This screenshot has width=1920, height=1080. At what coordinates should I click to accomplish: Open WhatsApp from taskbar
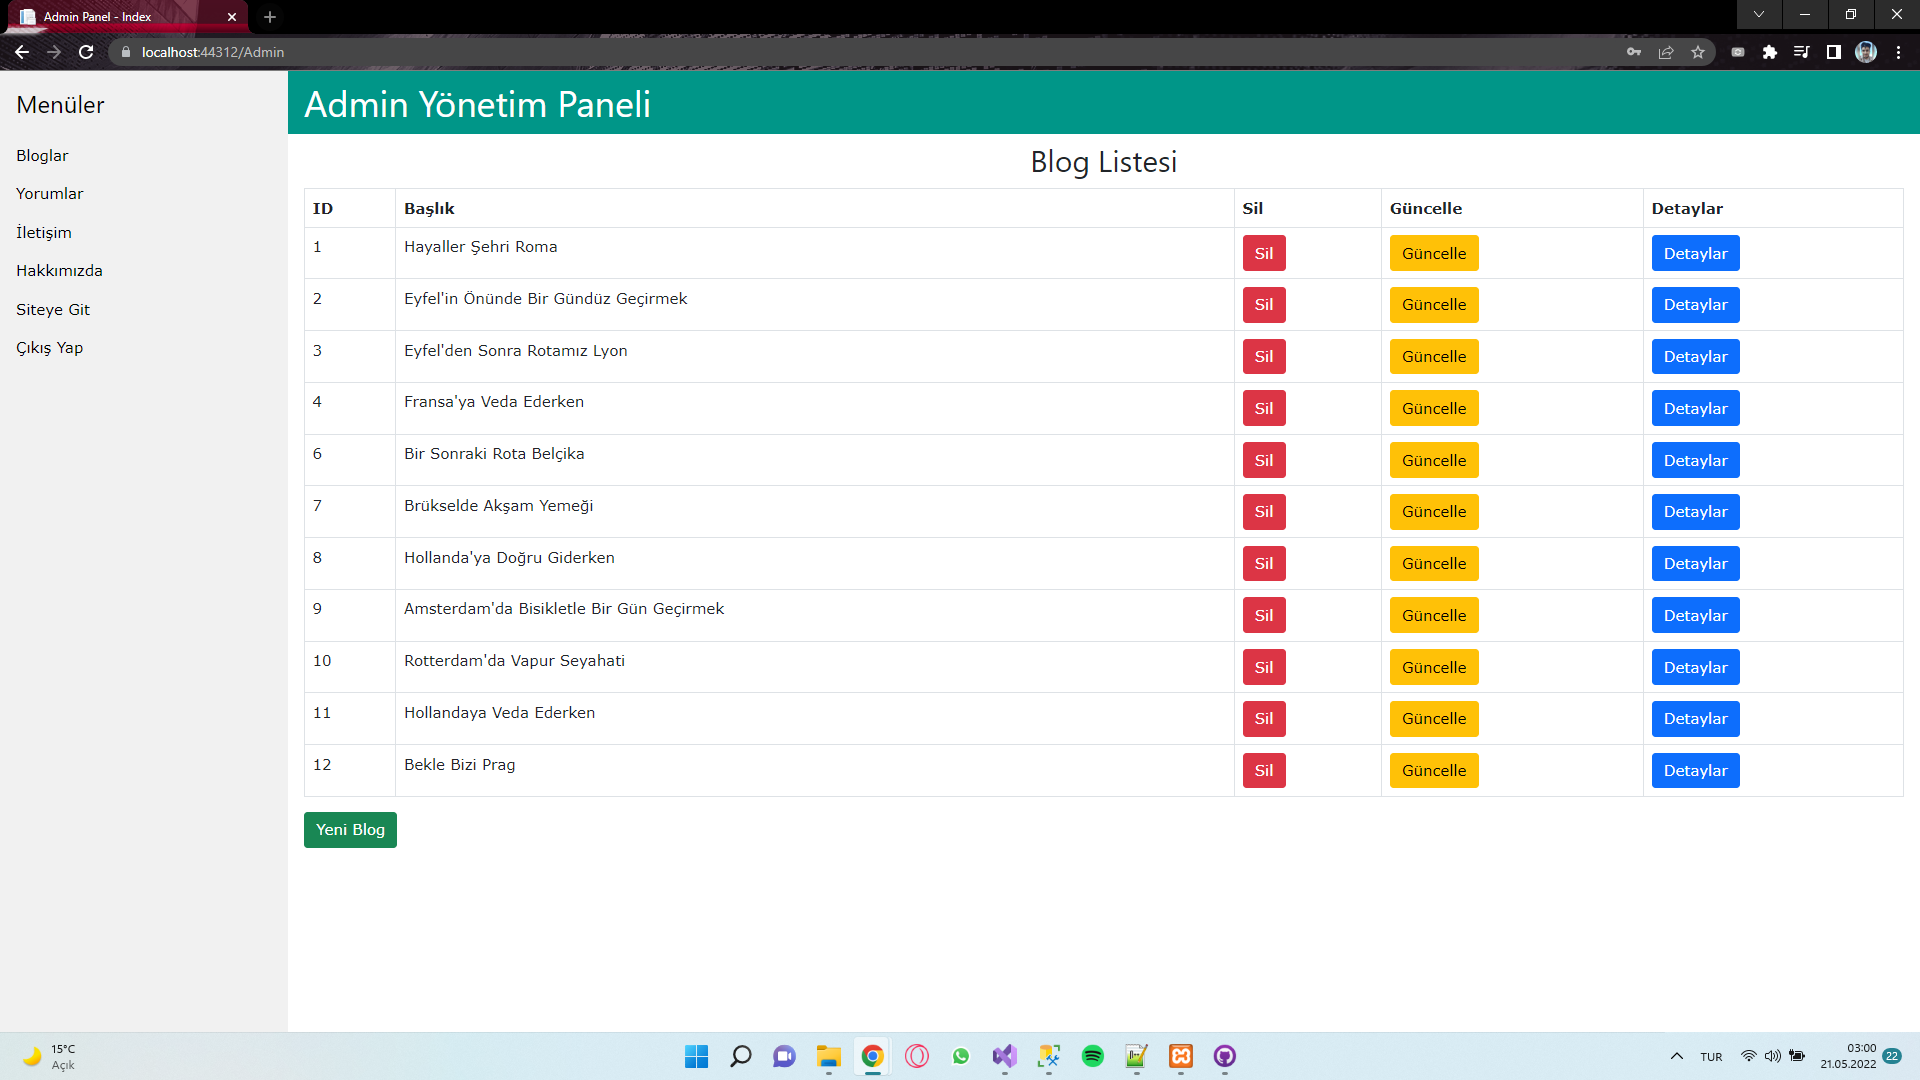coord(961,1056)
